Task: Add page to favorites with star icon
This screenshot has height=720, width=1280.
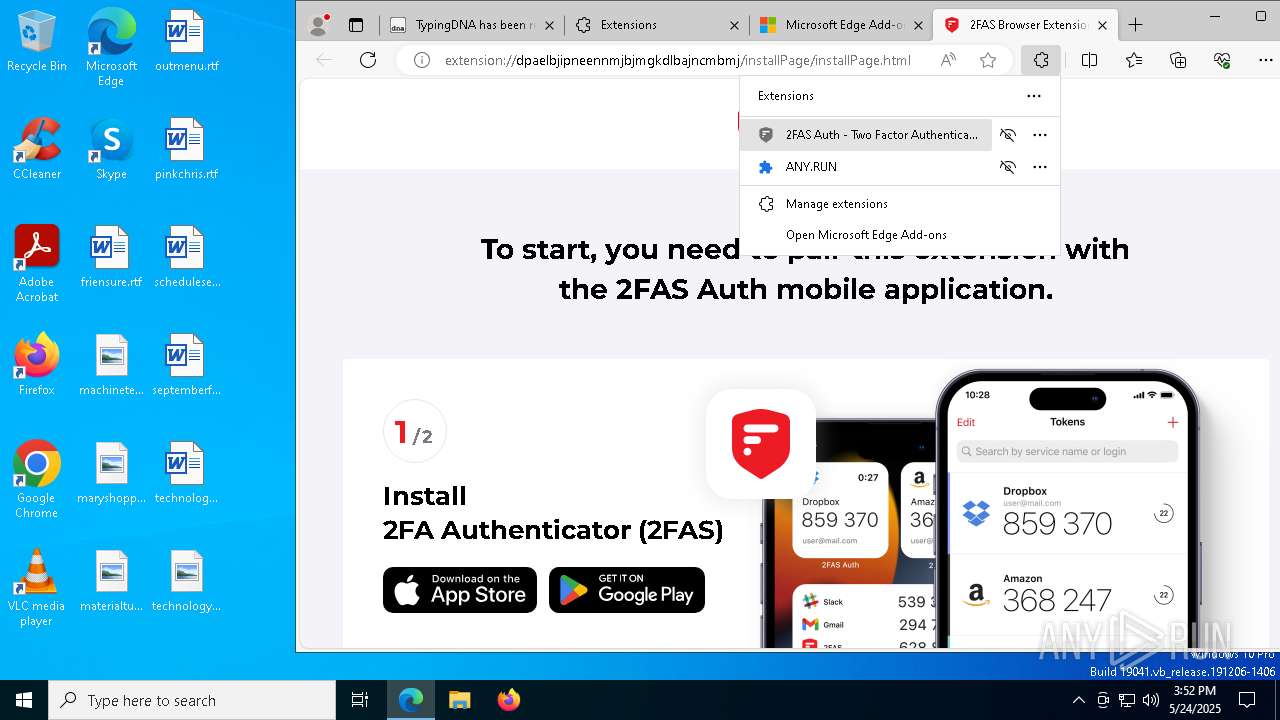Action: pos(988,60)
